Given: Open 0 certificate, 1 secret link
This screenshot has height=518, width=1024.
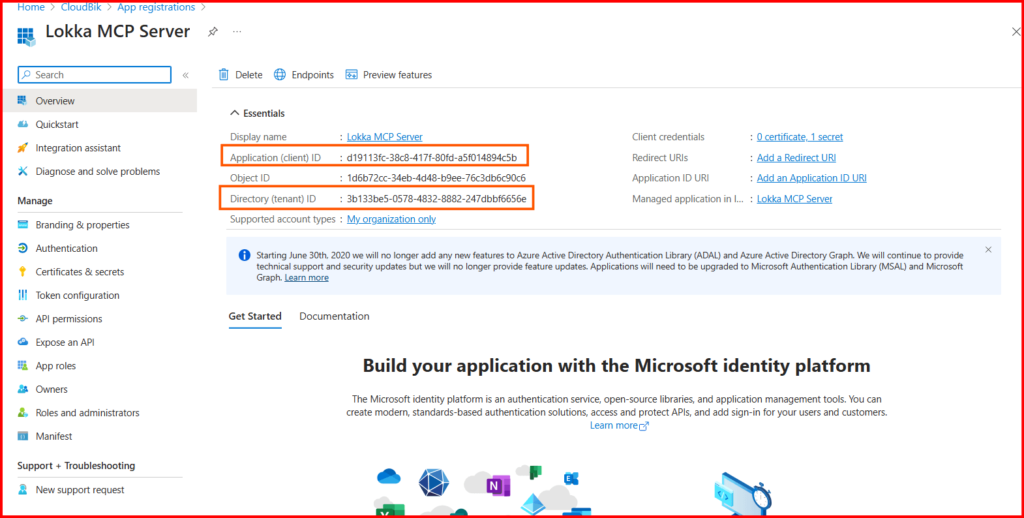Looking at the screenshot, I should (x=800, y=137).
